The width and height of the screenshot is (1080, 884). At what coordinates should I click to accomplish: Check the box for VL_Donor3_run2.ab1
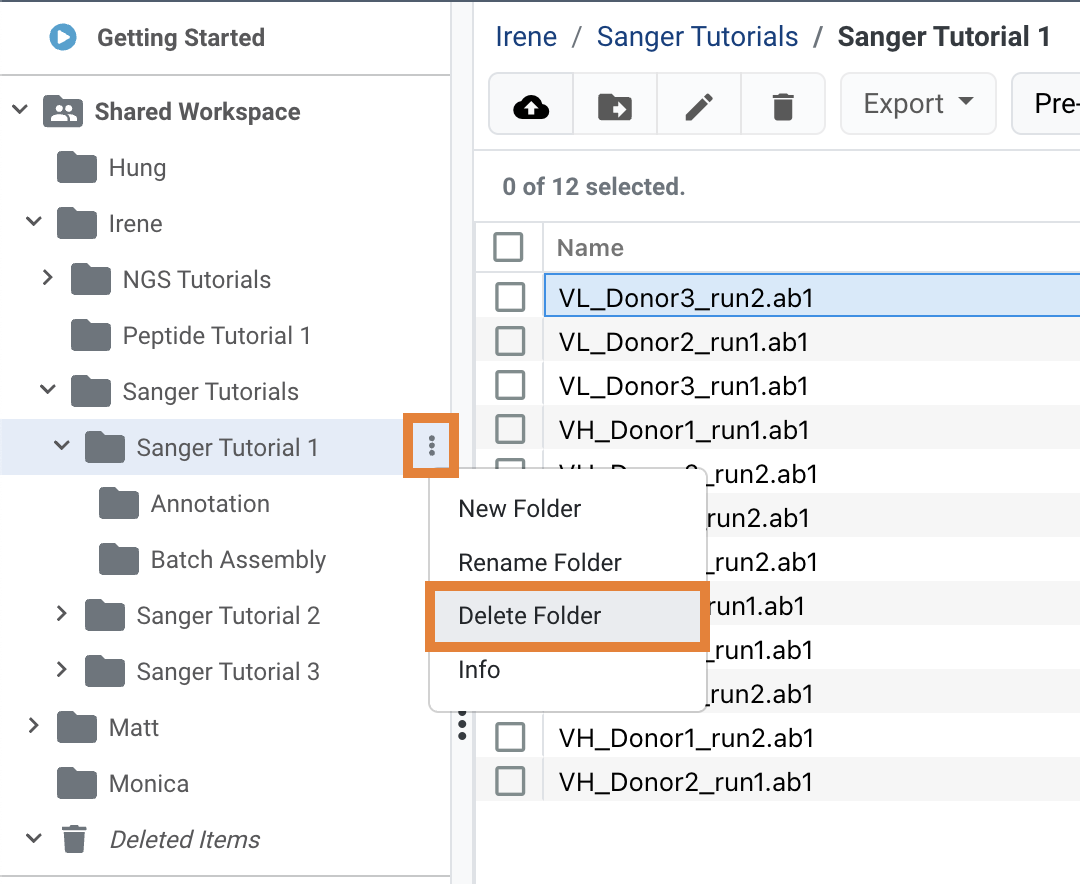click(x=510, y=297)
